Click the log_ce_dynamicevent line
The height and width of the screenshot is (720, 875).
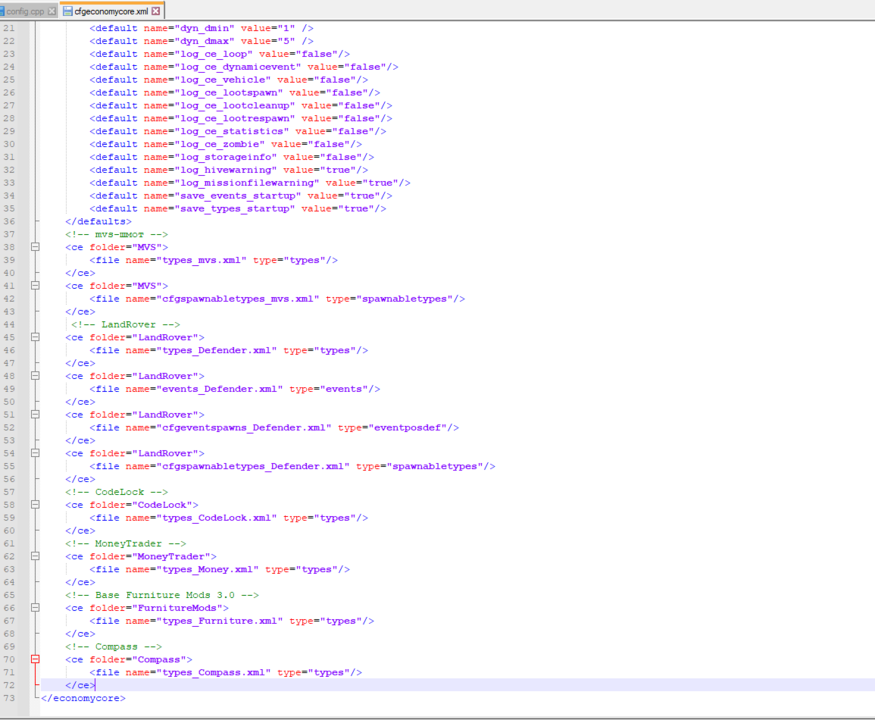point(244,66)
